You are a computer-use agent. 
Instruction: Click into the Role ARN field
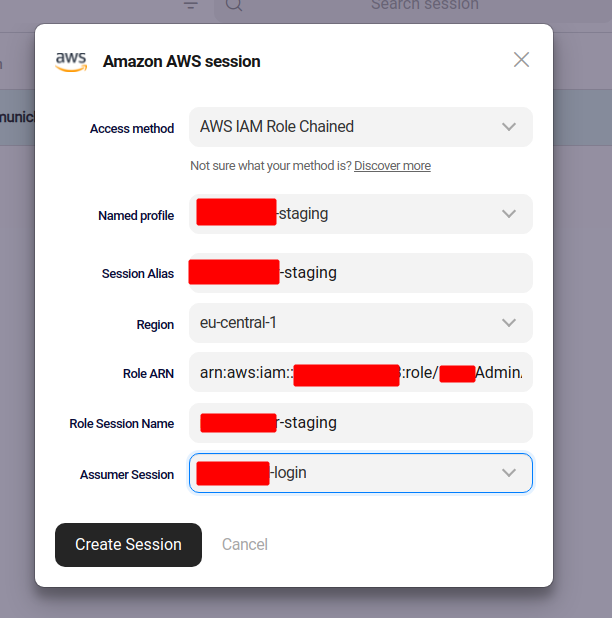(361, 372)
